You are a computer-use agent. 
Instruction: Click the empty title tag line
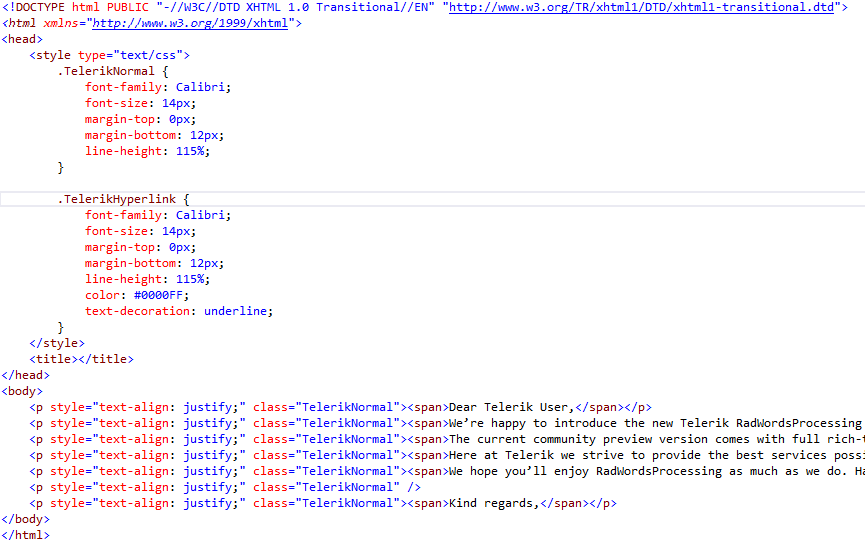click(82, 359)
